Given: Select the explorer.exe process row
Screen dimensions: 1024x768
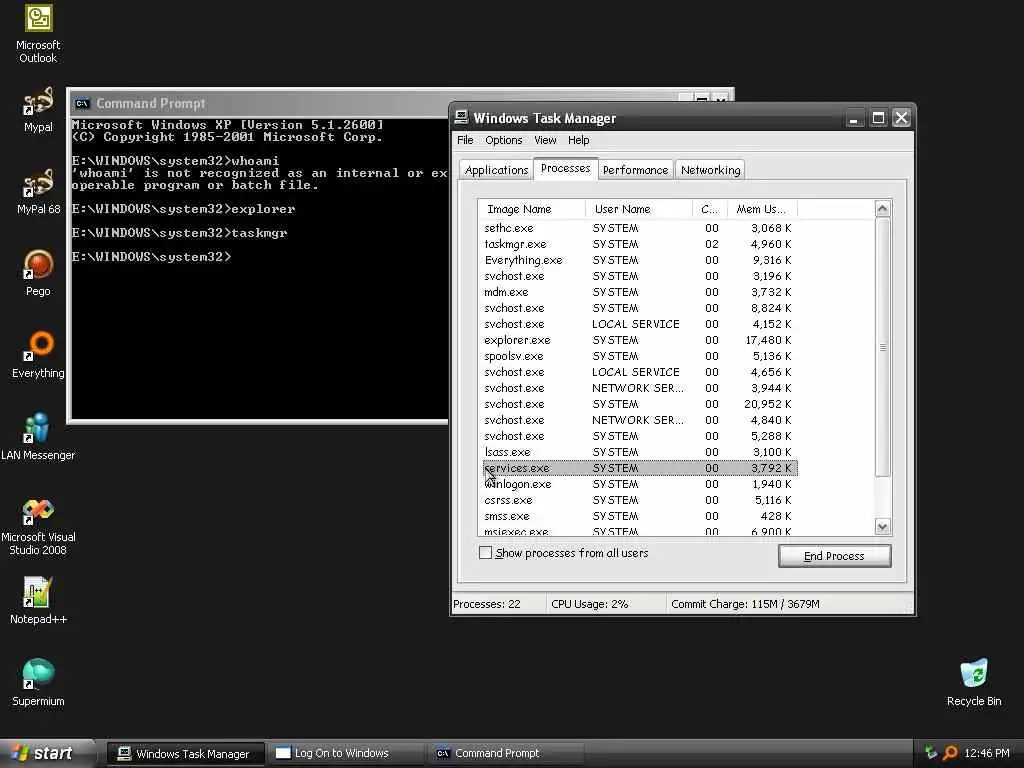Looking at the screenshot, I should tap(638, 340).
